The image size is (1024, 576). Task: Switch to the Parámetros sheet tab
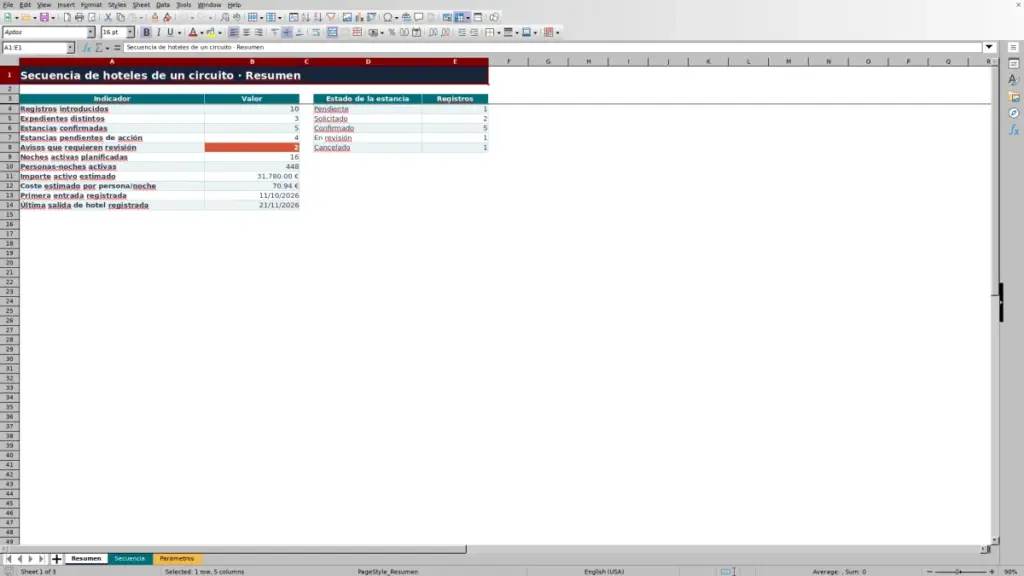(176, 559)
